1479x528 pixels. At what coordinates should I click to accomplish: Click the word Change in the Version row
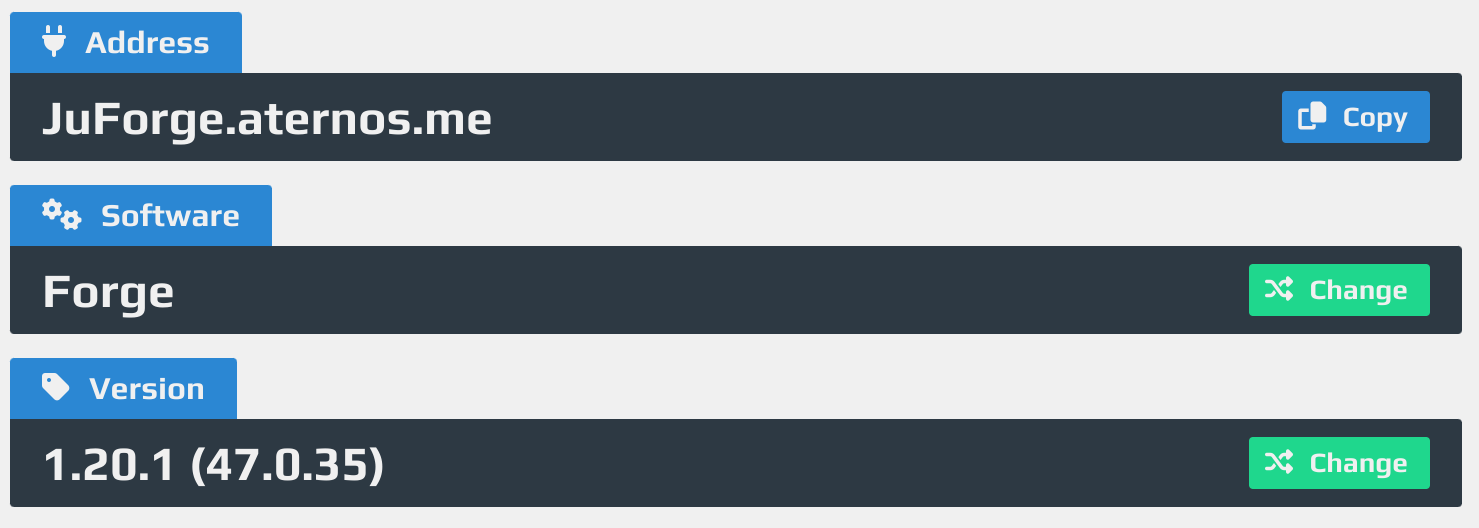tap(1358, 463)
